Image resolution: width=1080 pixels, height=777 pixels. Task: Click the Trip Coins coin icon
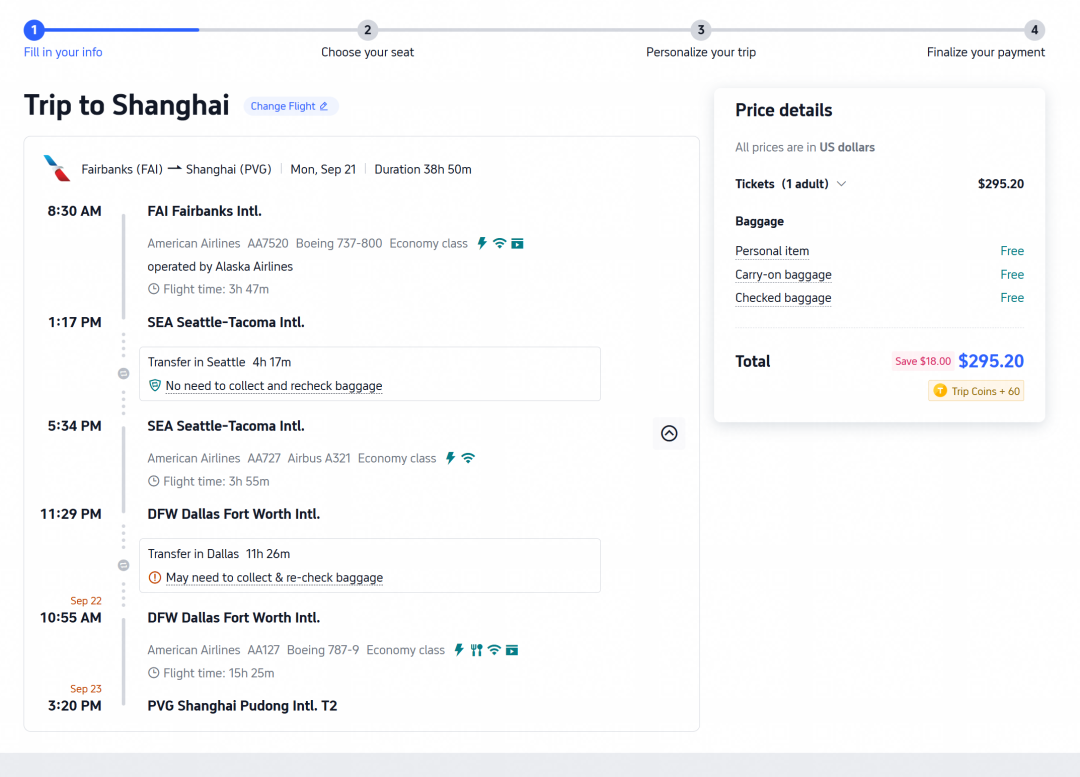pyautogui.click(x=940, y=391)
